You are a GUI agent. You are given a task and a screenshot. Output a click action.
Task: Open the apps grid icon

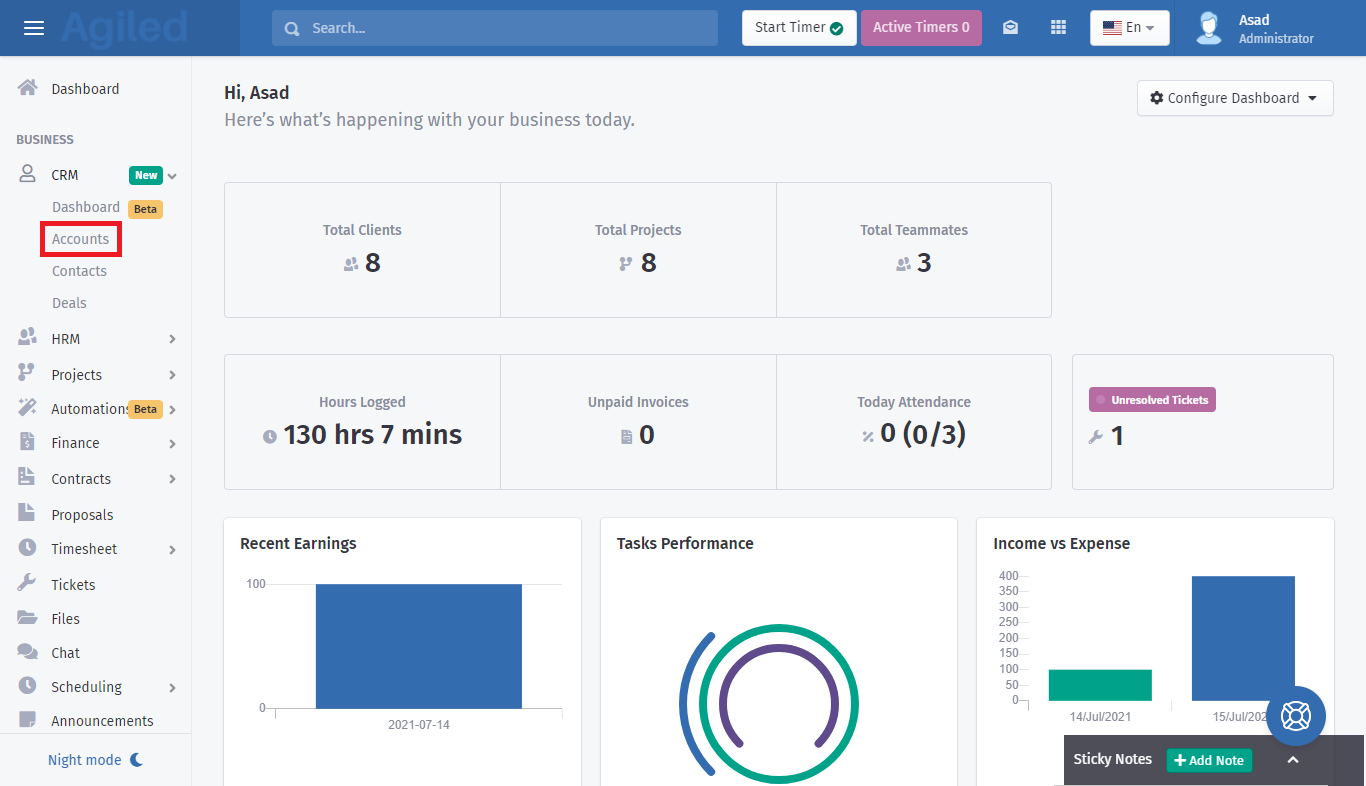pos(1058,28)
